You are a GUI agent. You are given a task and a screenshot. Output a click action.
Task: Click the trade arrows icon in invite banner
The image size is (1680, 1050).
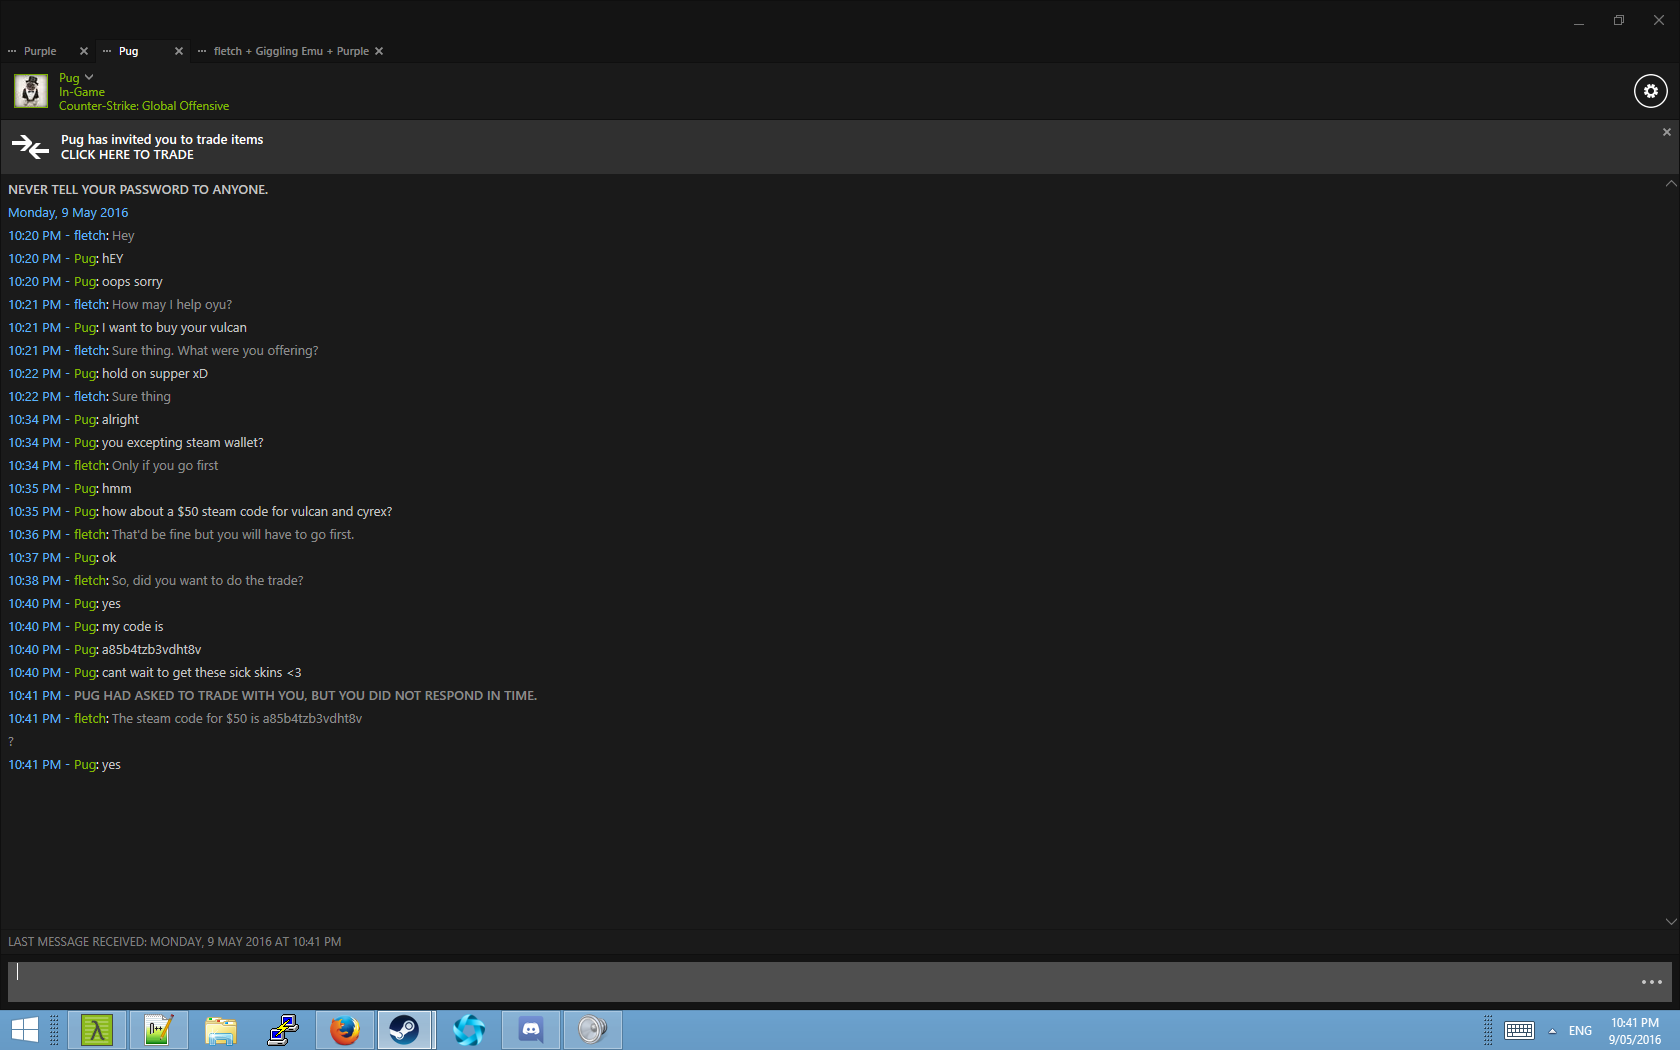tap(30, 147)
